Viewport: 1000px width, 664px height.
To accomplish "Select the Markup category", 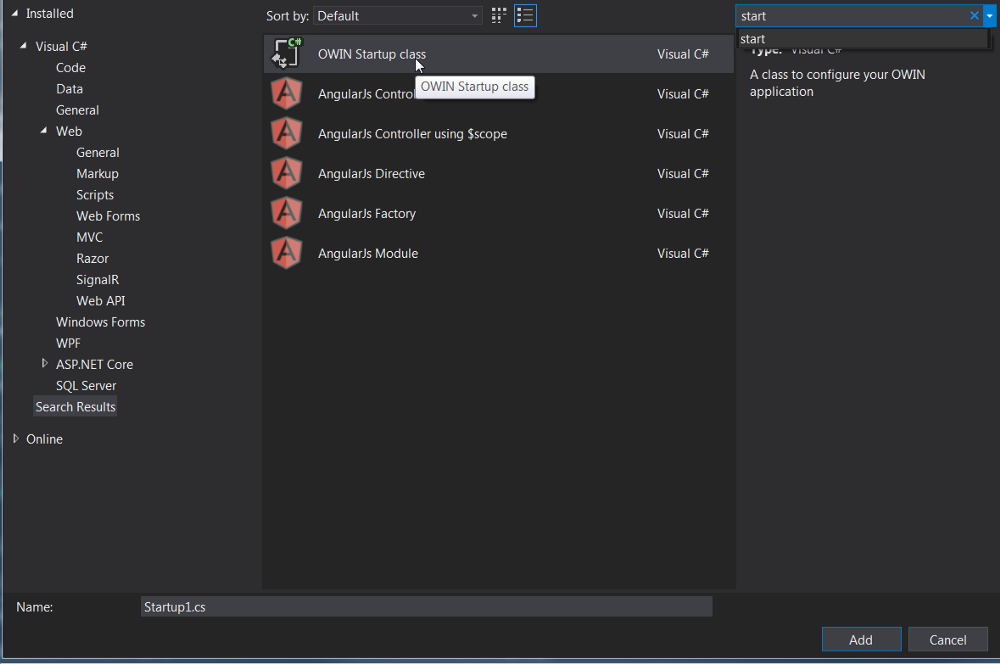I will coord(97,173).
